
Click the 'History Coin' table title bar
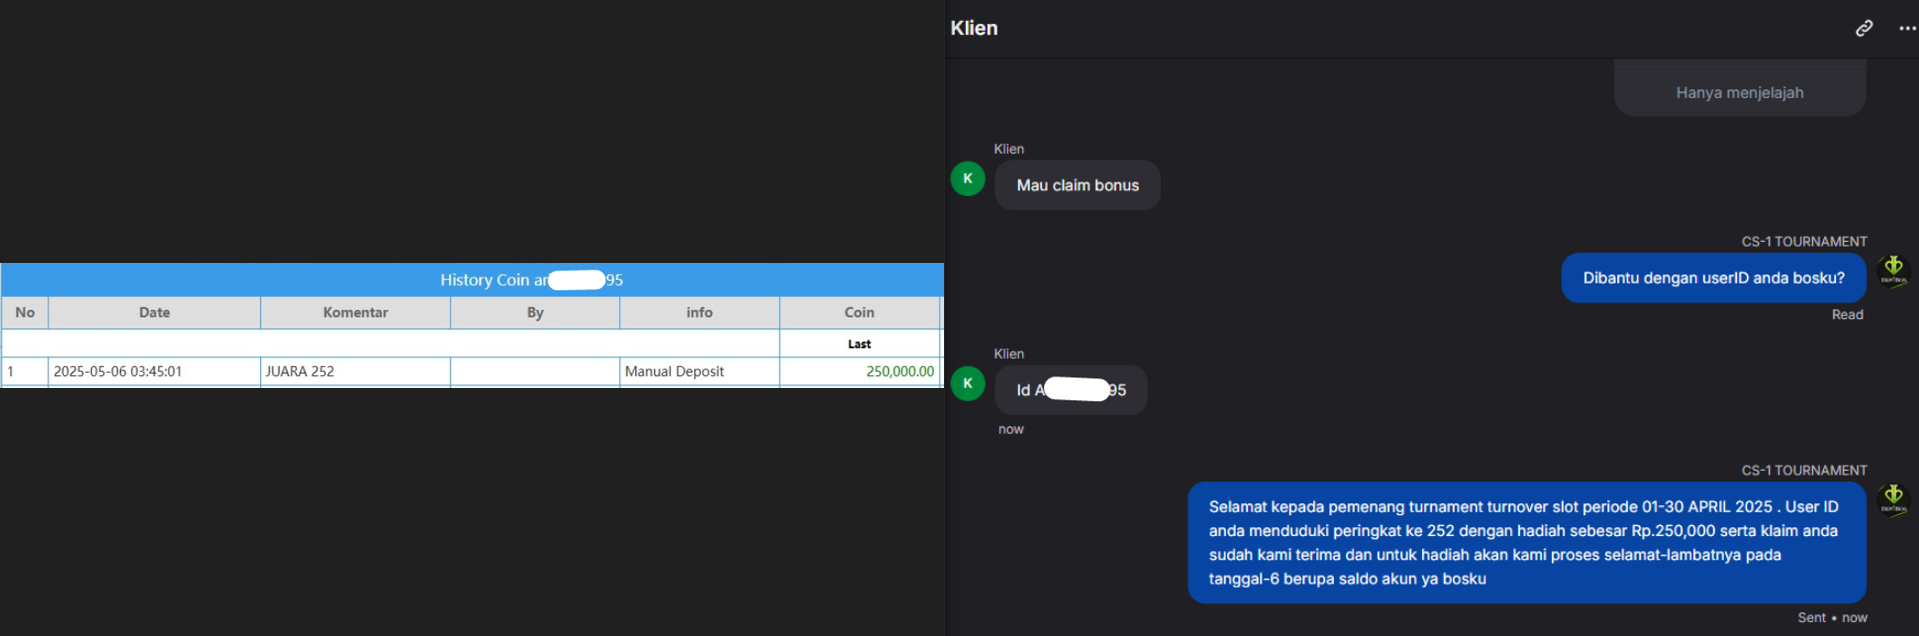click(x=472, y=280)
